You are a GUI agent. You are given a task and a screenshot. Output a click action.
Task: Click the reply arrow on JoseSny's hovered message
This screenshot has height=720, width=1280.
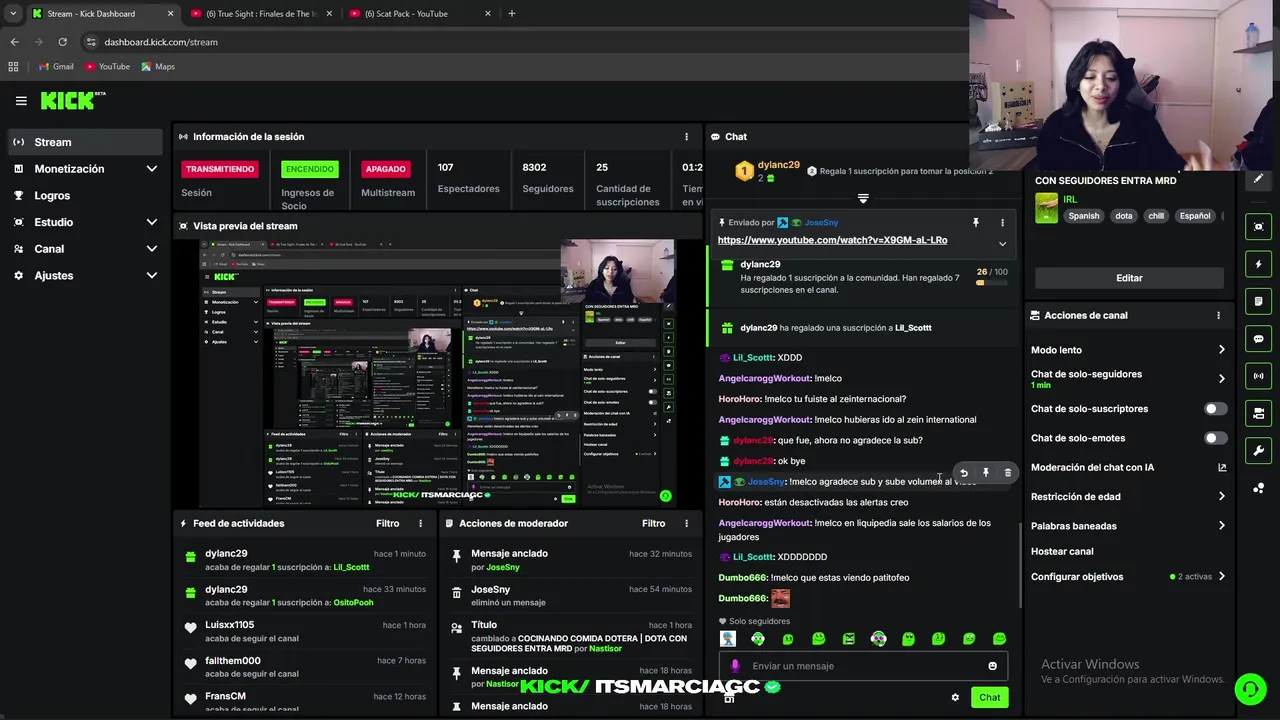pyautogui.click(x=964, y=473)
